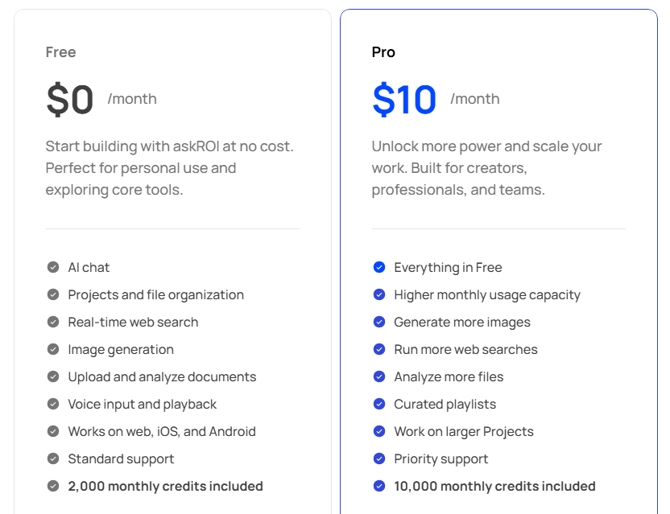
Task: Click the checkmark beside Image generation
Action: tap(53, 350)
